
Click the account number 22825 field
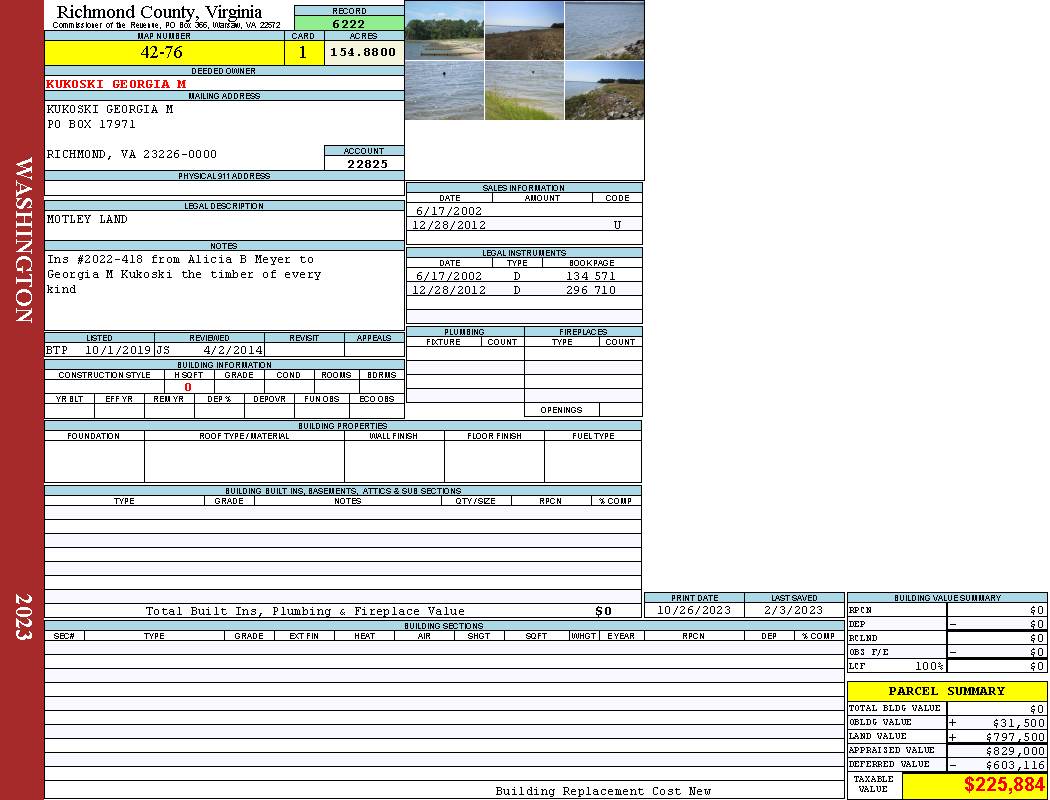[367, 164]
